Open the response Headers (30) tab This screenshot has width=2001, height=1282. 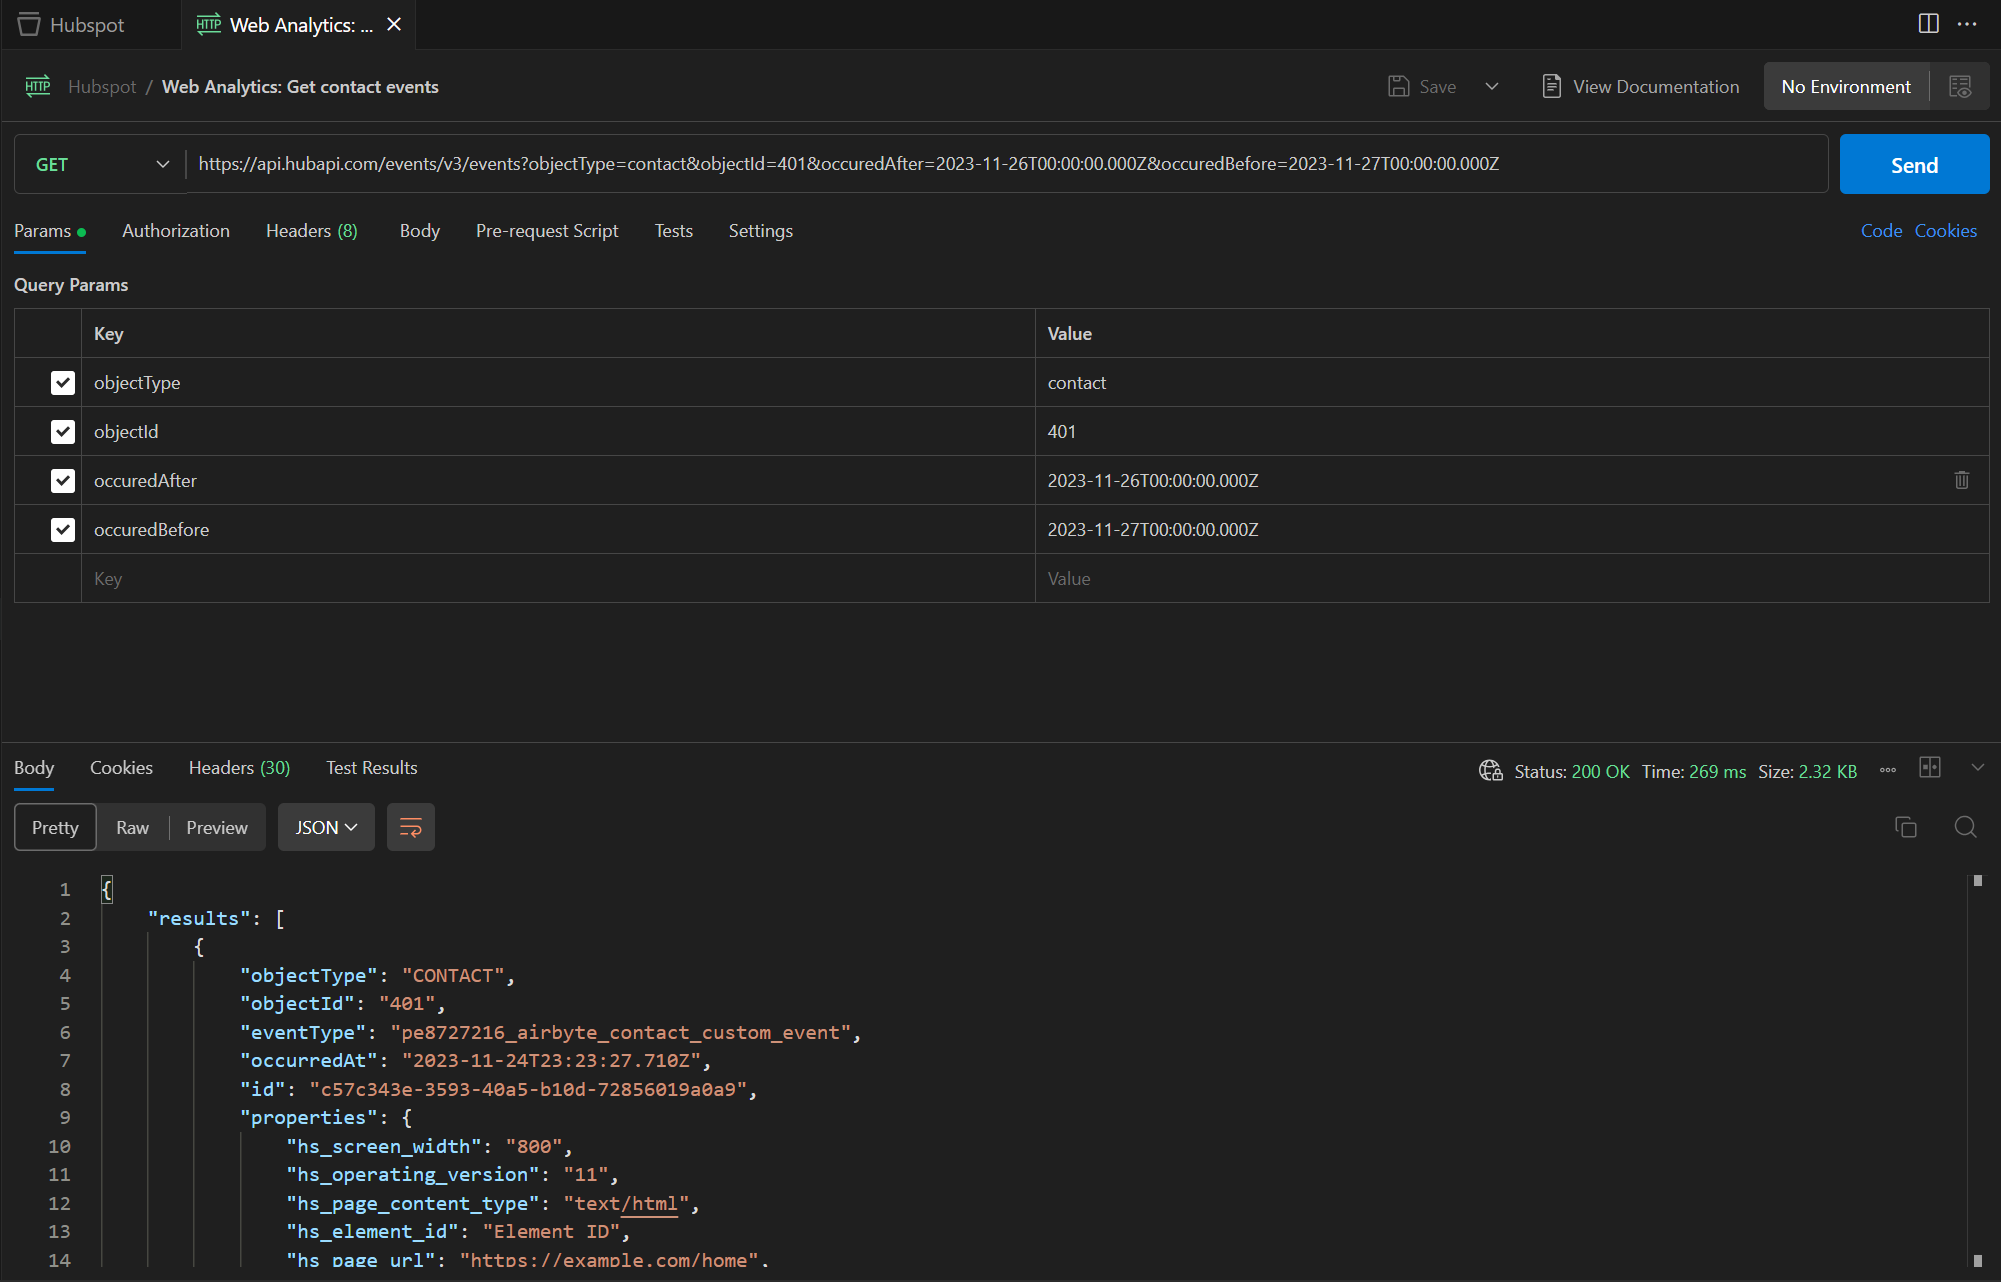239,768
